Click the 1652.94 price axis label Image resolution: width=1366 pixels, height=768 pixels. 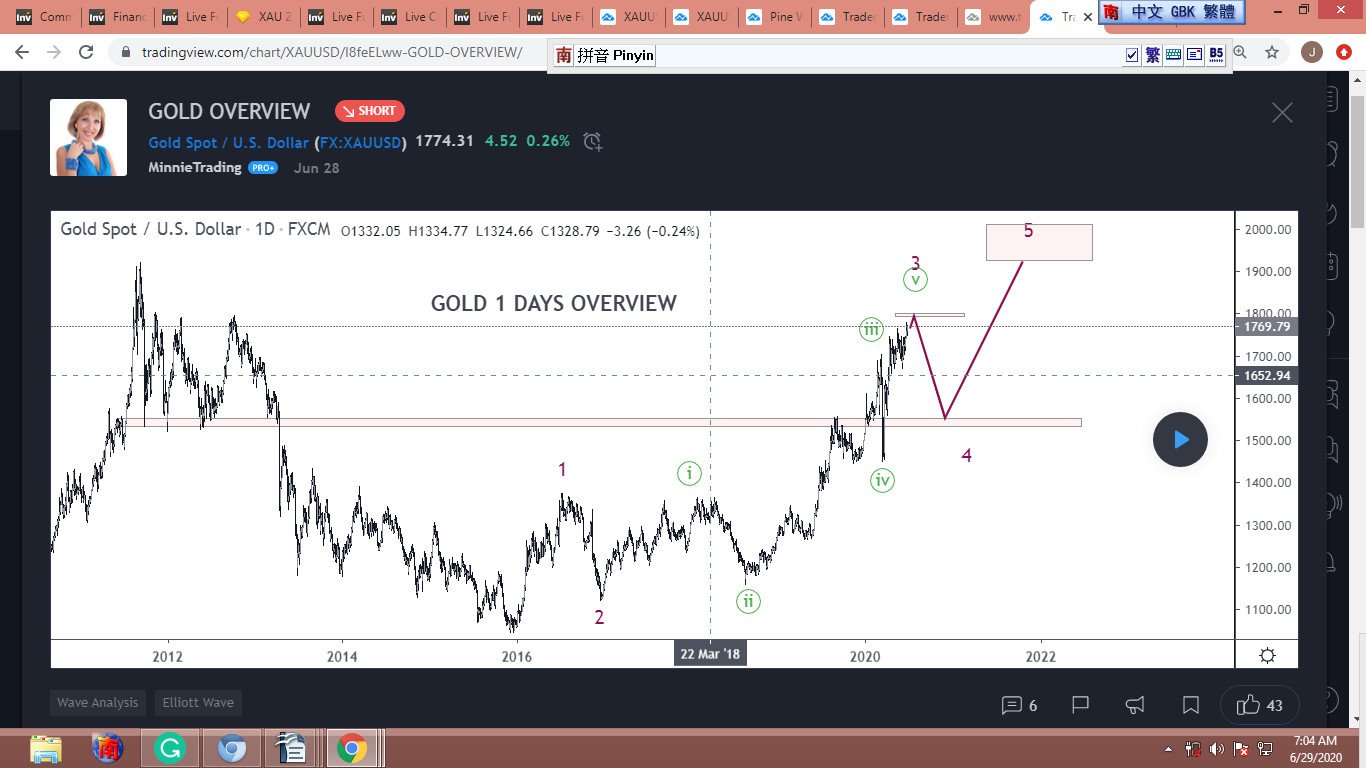[x=1267, y=376]
